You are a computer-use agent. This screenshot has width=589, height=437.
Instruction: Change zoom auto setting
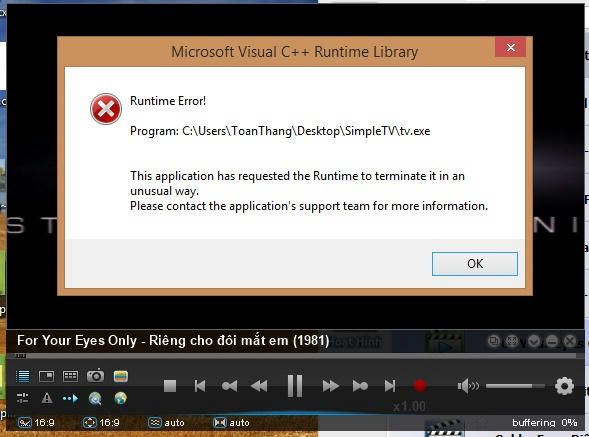(x=231, y=423)
